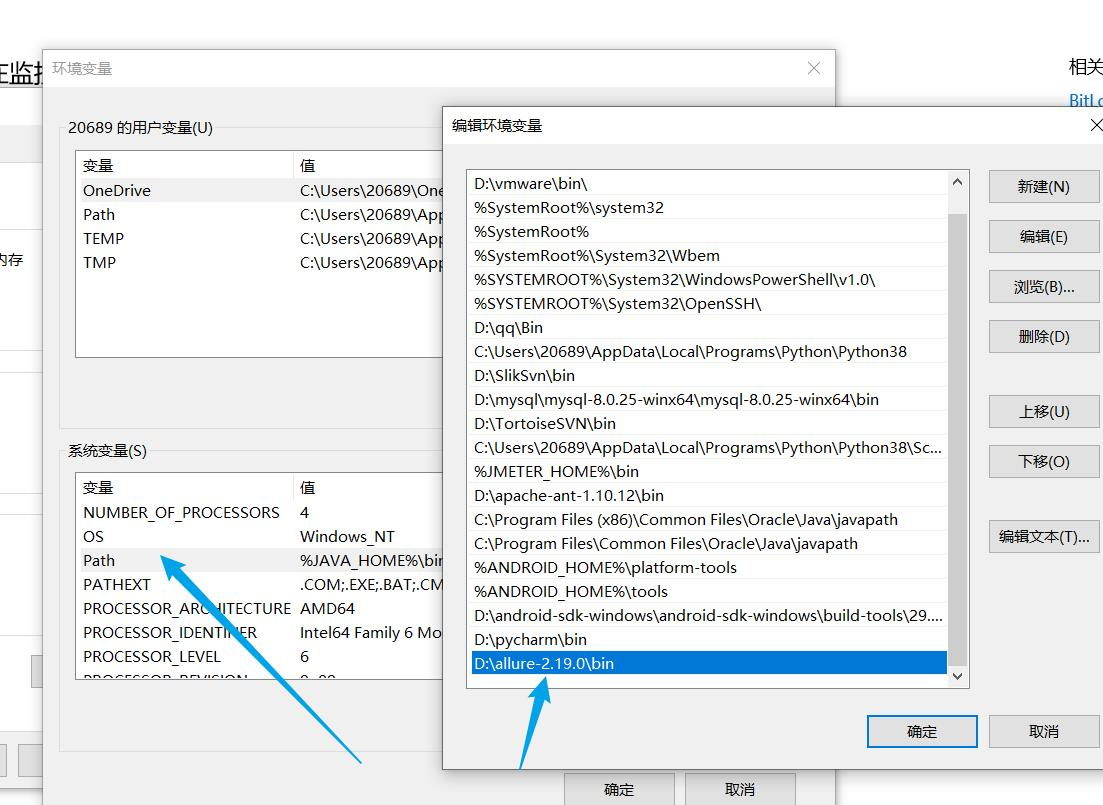The image size is (1103, 805).
Task: Select D:\apache-ant-1.10.12\bin entry
Action: pos(709,495)
